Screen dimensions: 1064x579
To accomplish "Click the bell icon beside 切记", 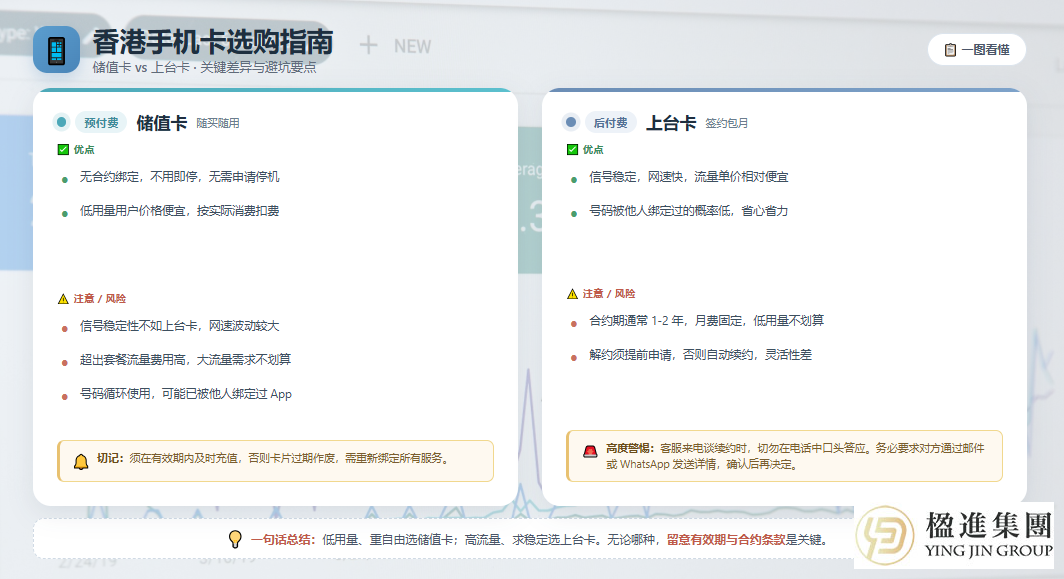I will pyautogui.click(x=81, y=462).
